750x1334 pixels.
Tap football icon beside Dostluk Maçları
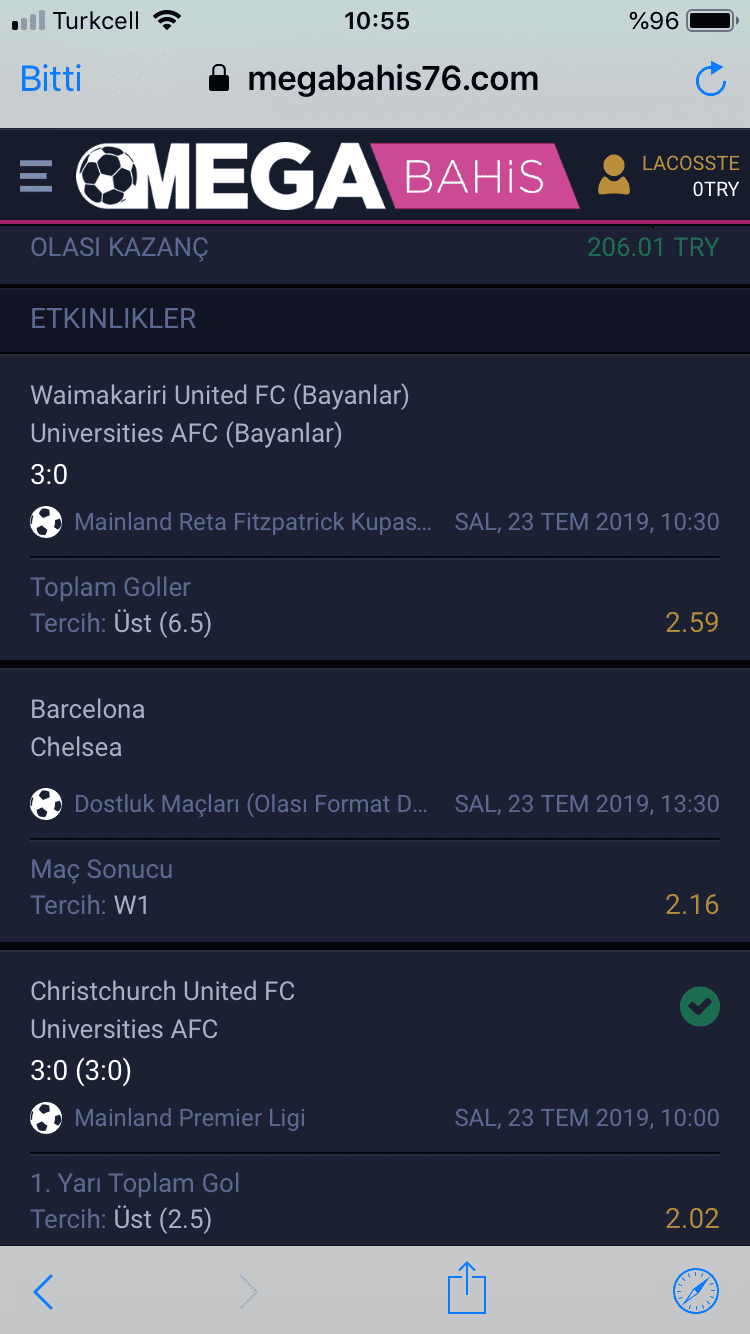click(x=46, y=804)
